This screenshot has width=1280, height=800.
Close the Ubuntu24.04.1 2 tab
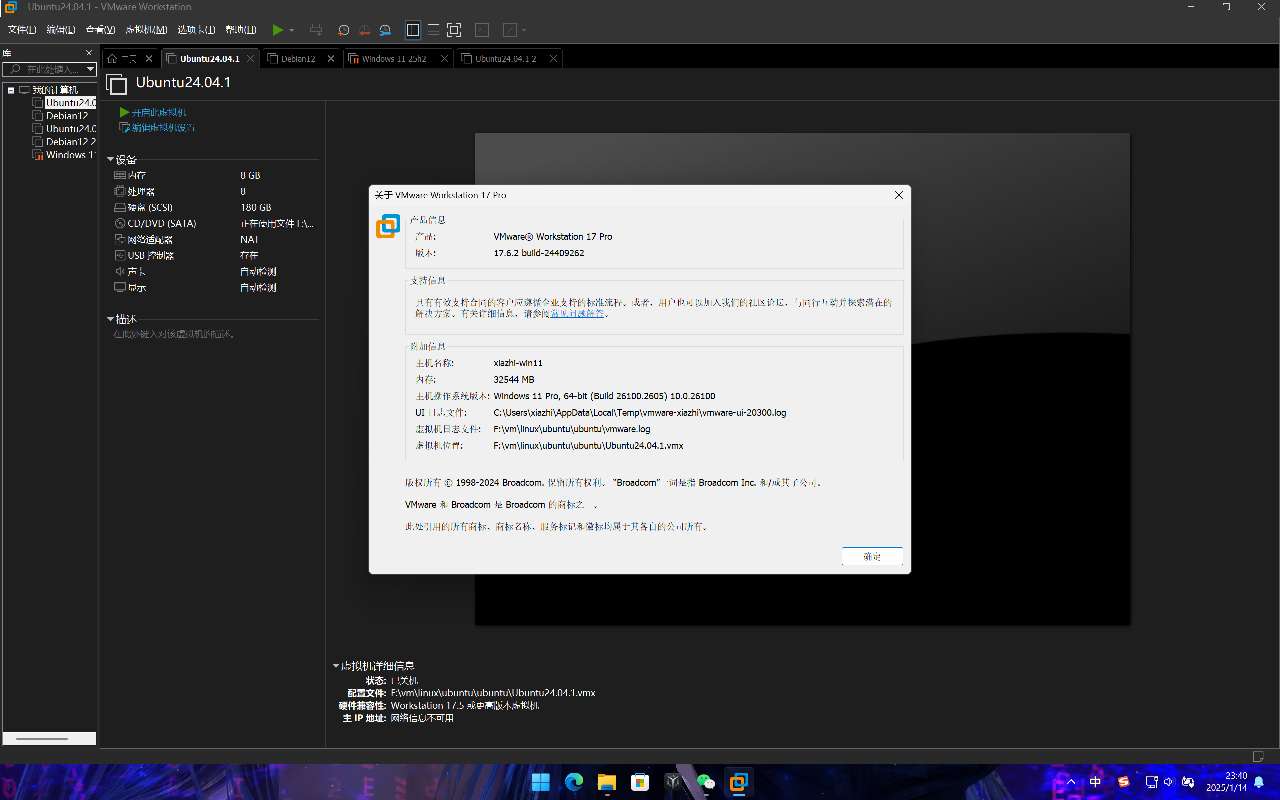[551, 59]
